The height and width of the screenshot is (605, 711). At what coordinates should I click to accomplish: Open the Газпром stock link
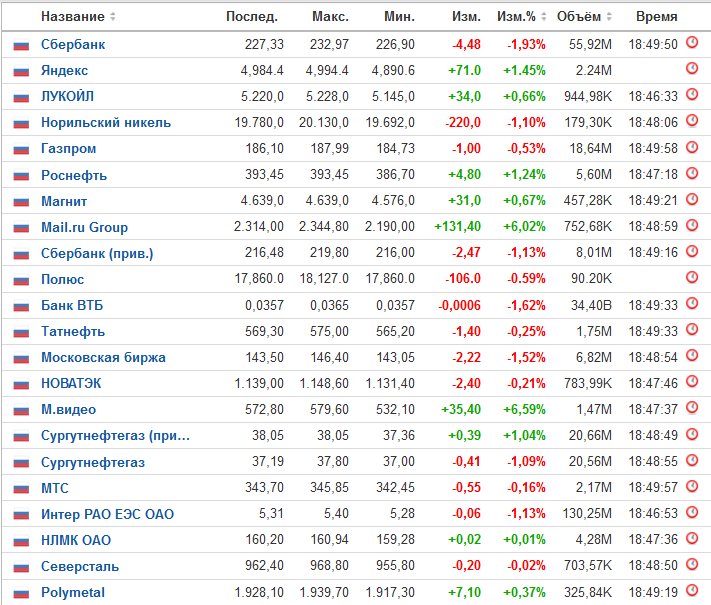tap(68, 148)
